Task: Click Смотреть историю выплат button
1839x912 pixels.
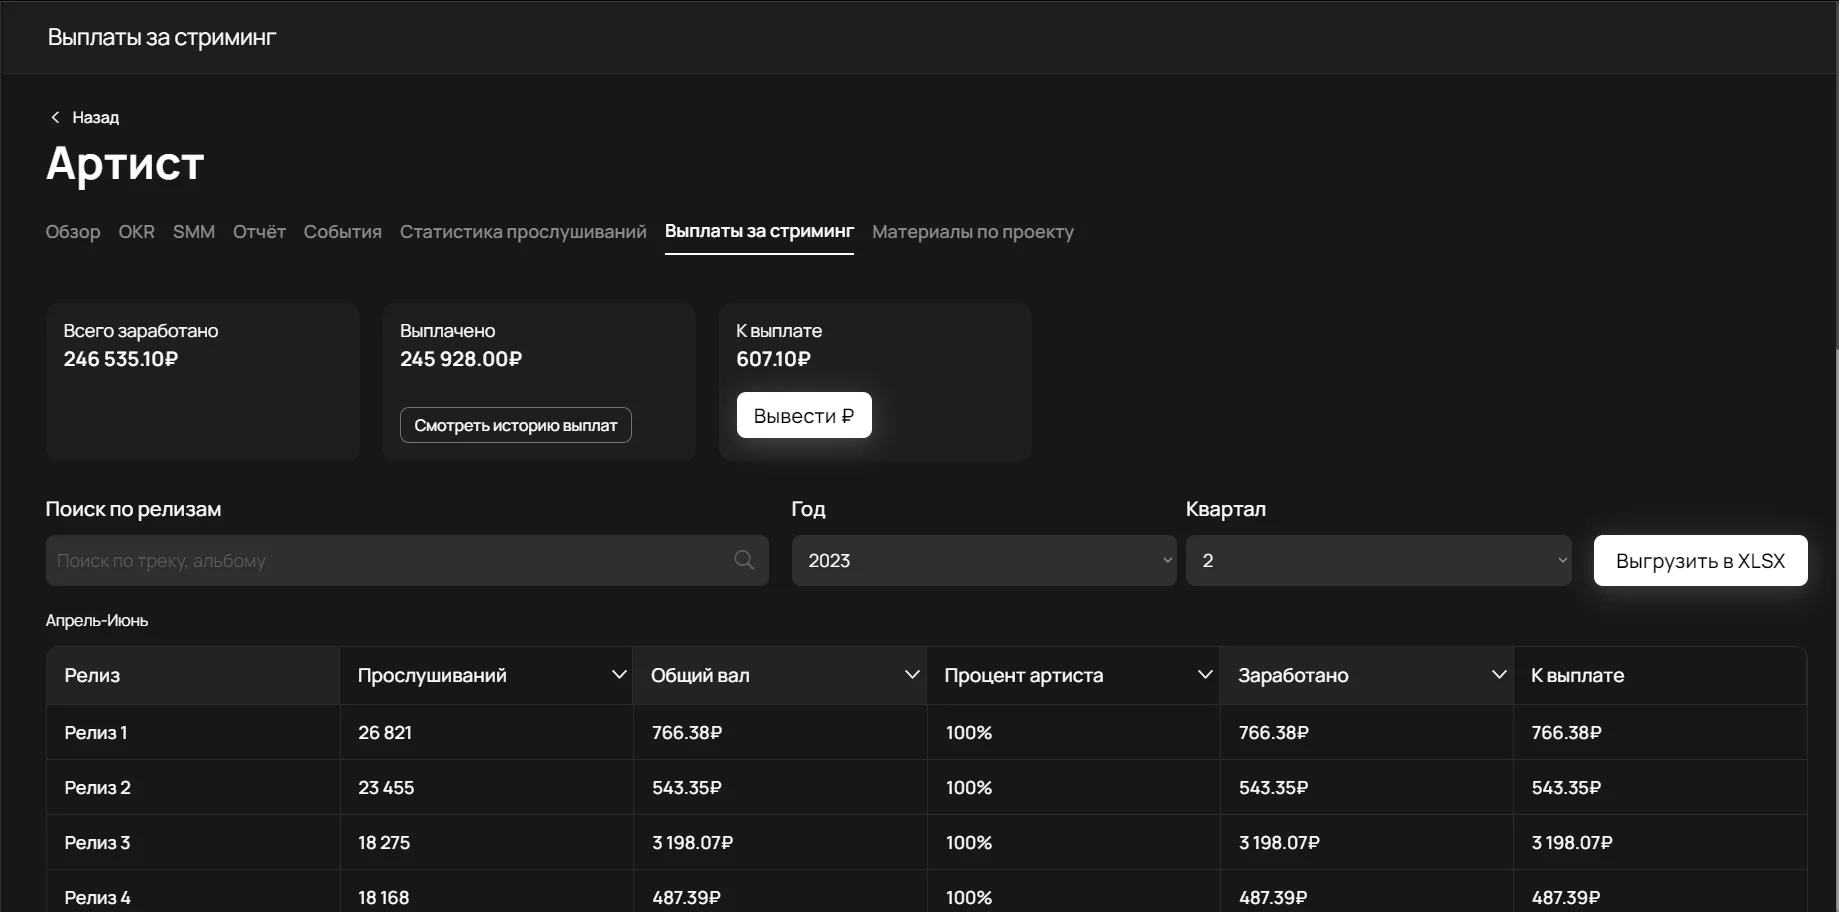Action: pyautogui.click(x=515, y=425)
